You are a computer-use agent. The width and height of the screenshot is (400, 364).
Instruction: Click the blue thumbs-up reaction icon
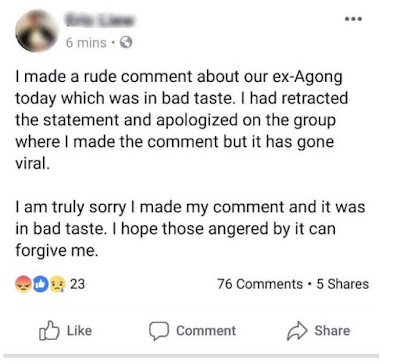[x=41, y=284]
